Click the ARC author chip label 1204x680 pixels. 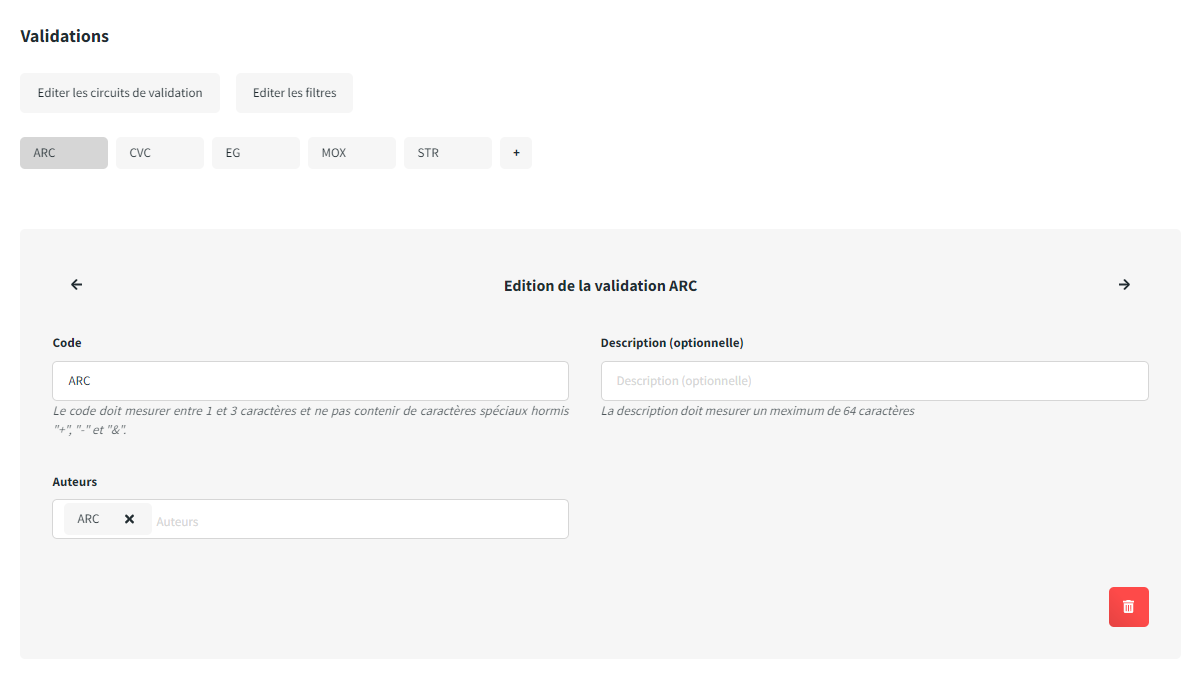[89, 519]
